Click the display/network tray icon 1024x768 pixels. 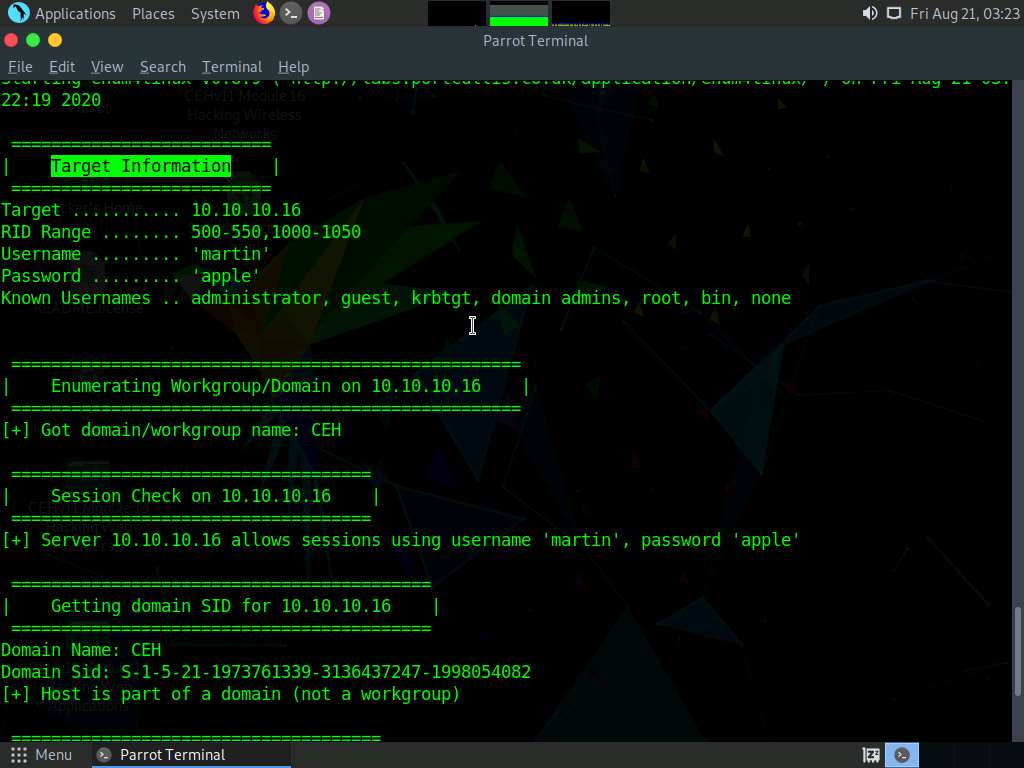click(893, 14)
